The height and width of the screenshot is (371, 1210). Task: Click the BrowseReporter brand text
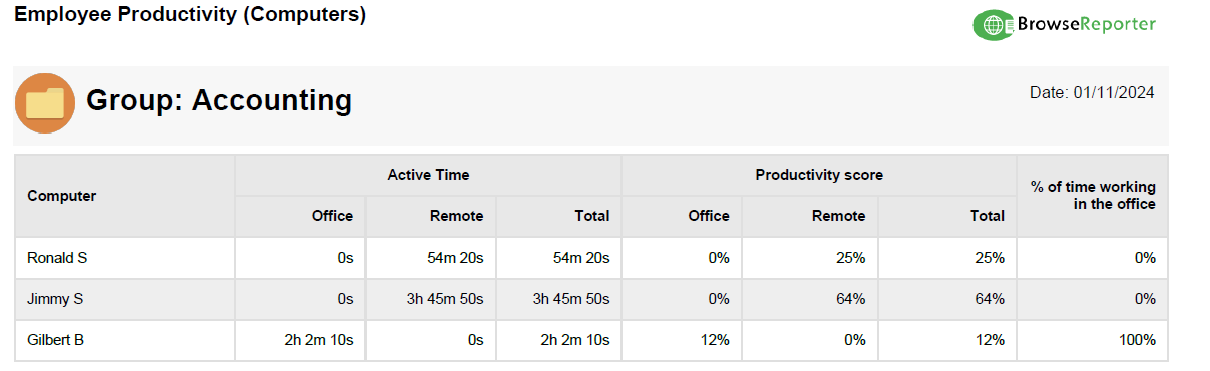(1085, 24)
